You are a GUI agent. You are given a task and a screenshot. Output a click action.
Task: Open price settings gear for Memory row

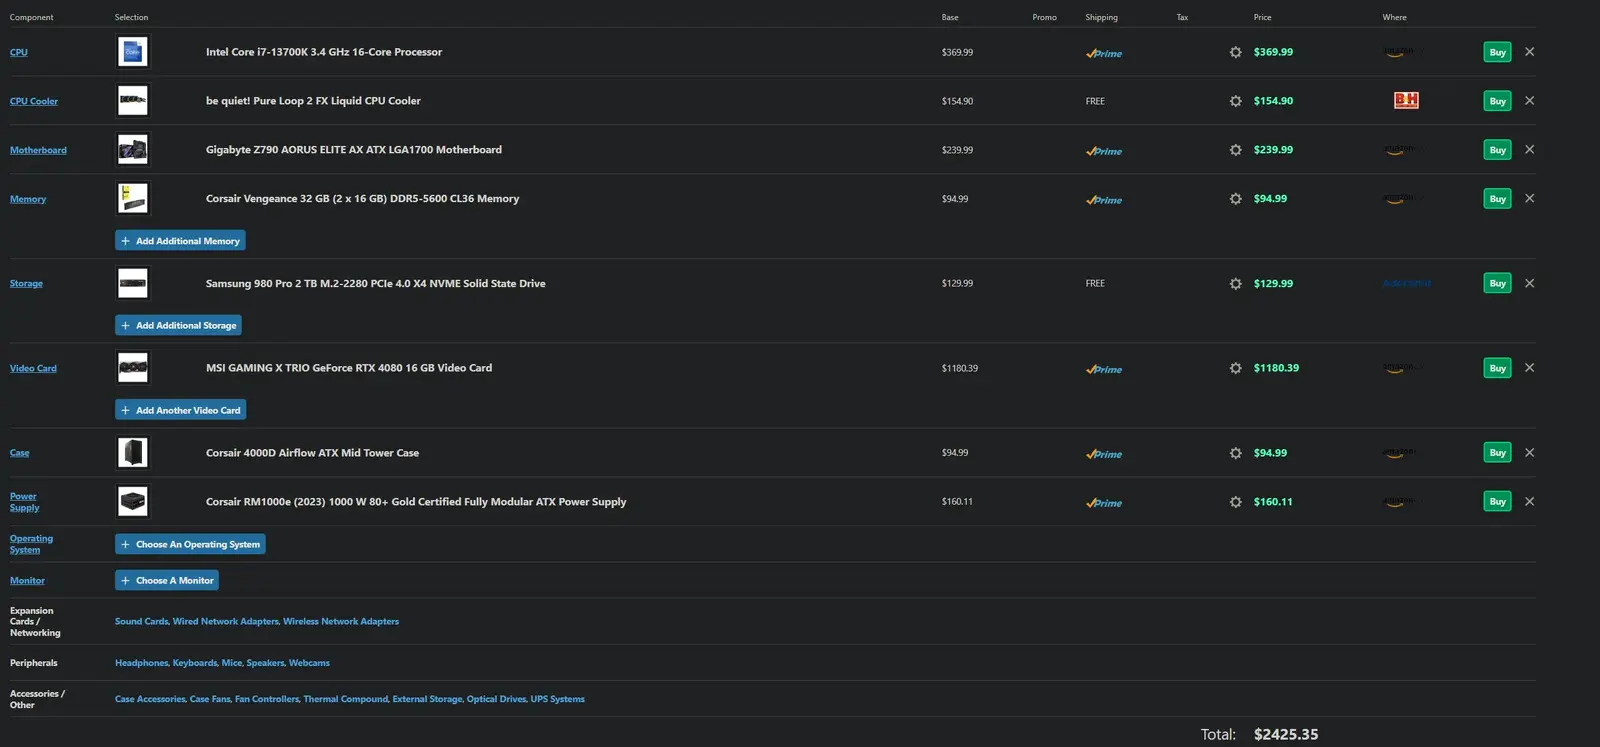click(1235, 199)
